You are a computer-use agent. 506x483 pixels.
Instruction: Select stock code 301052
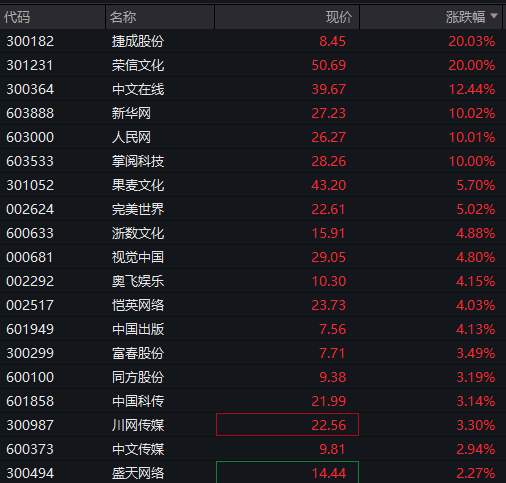click(30, 185)
